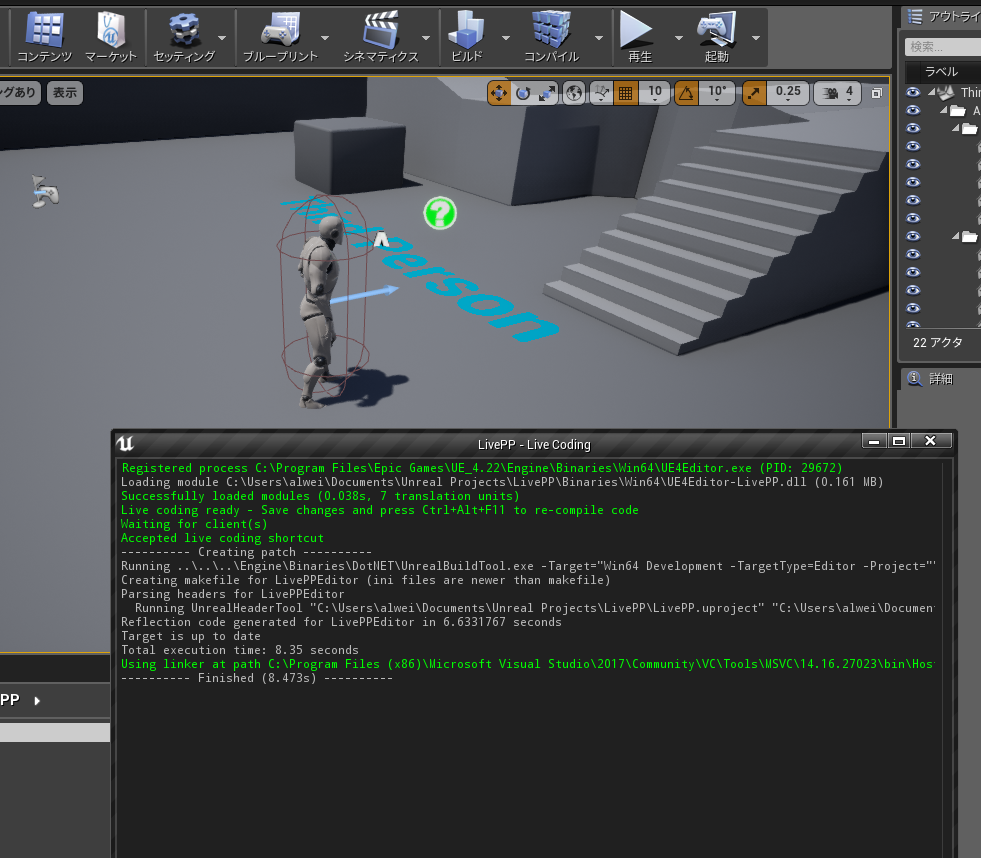
Task: Click the content browser path arrow
Action: coord(37,701)
